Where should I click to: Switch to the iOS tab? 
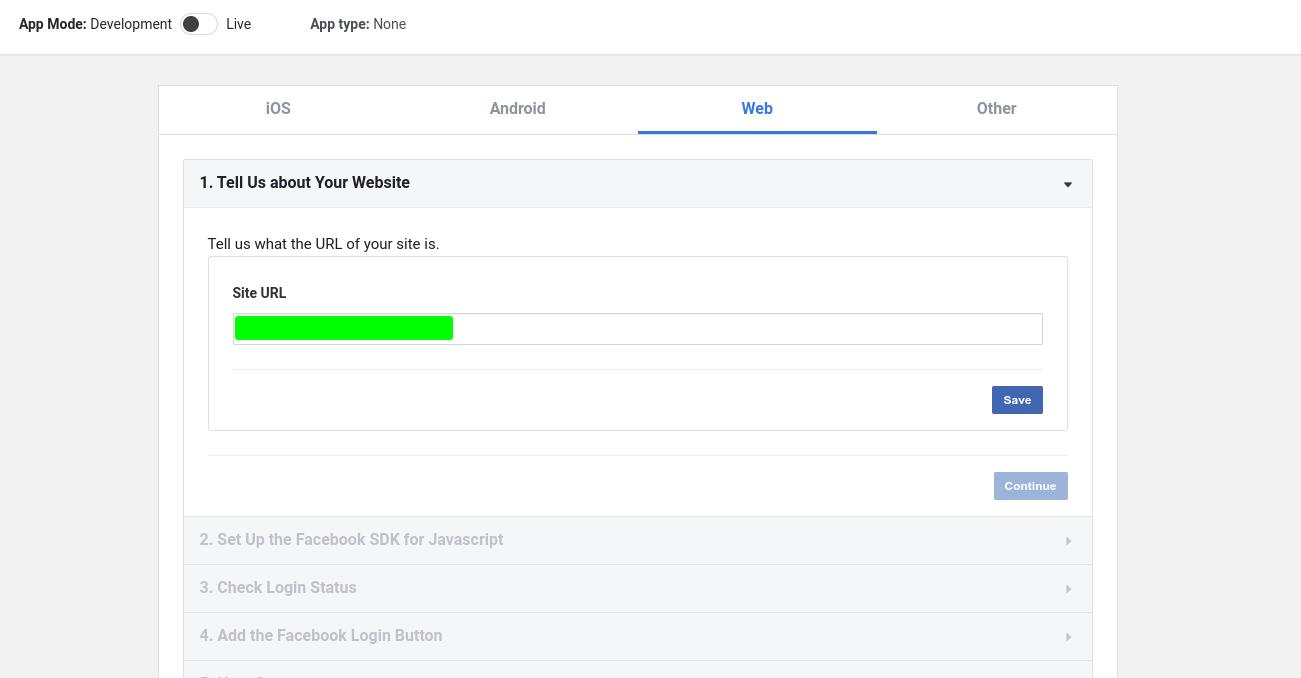point(278,109)
